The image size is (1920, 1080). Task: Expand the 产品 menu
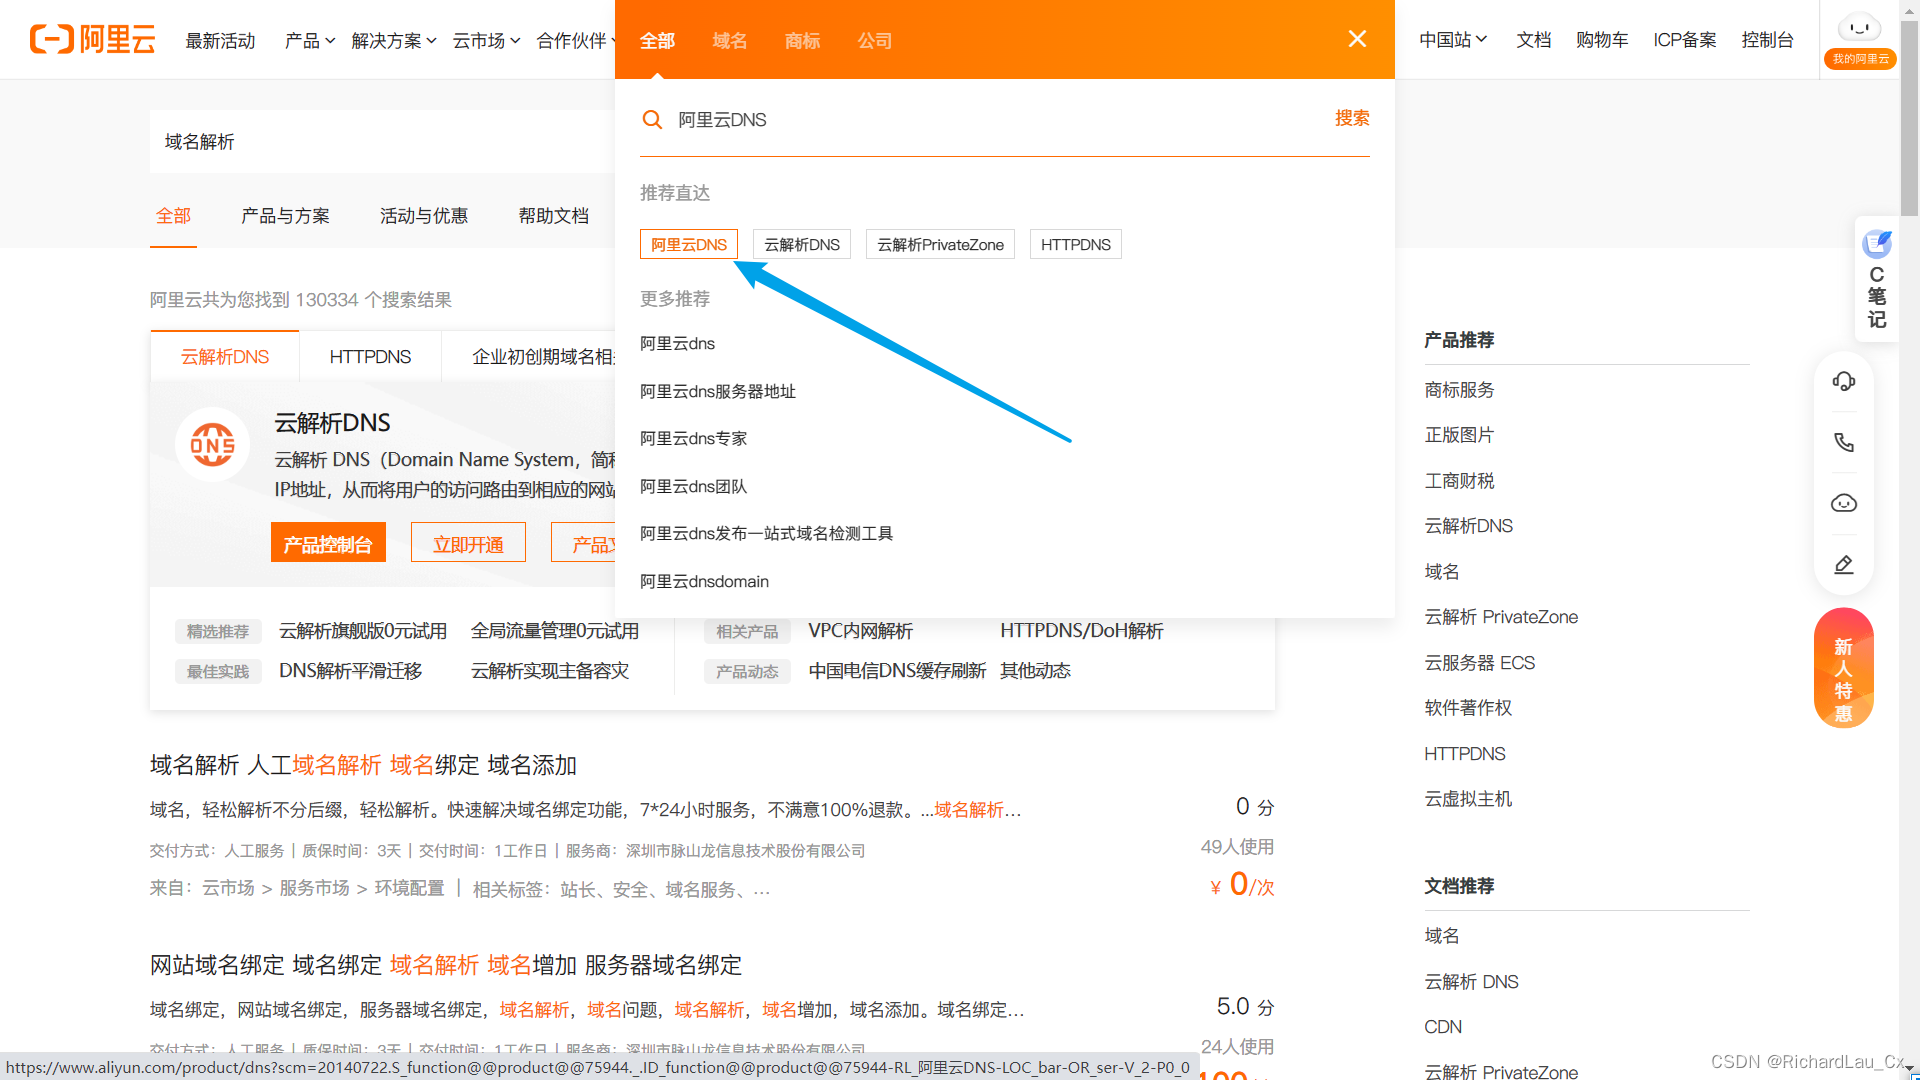[309, 41]
